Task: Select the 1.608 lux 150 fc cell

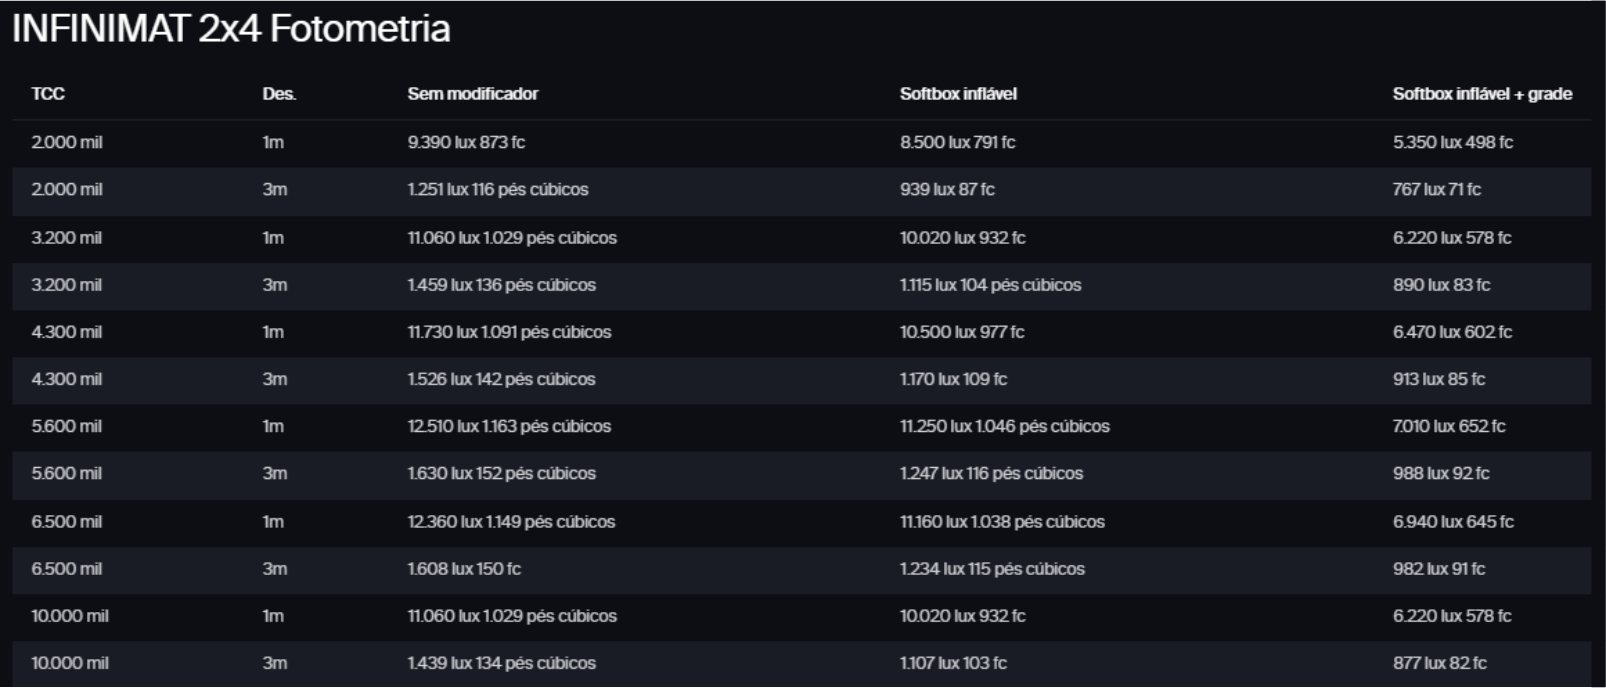Action: click(464, 568)
